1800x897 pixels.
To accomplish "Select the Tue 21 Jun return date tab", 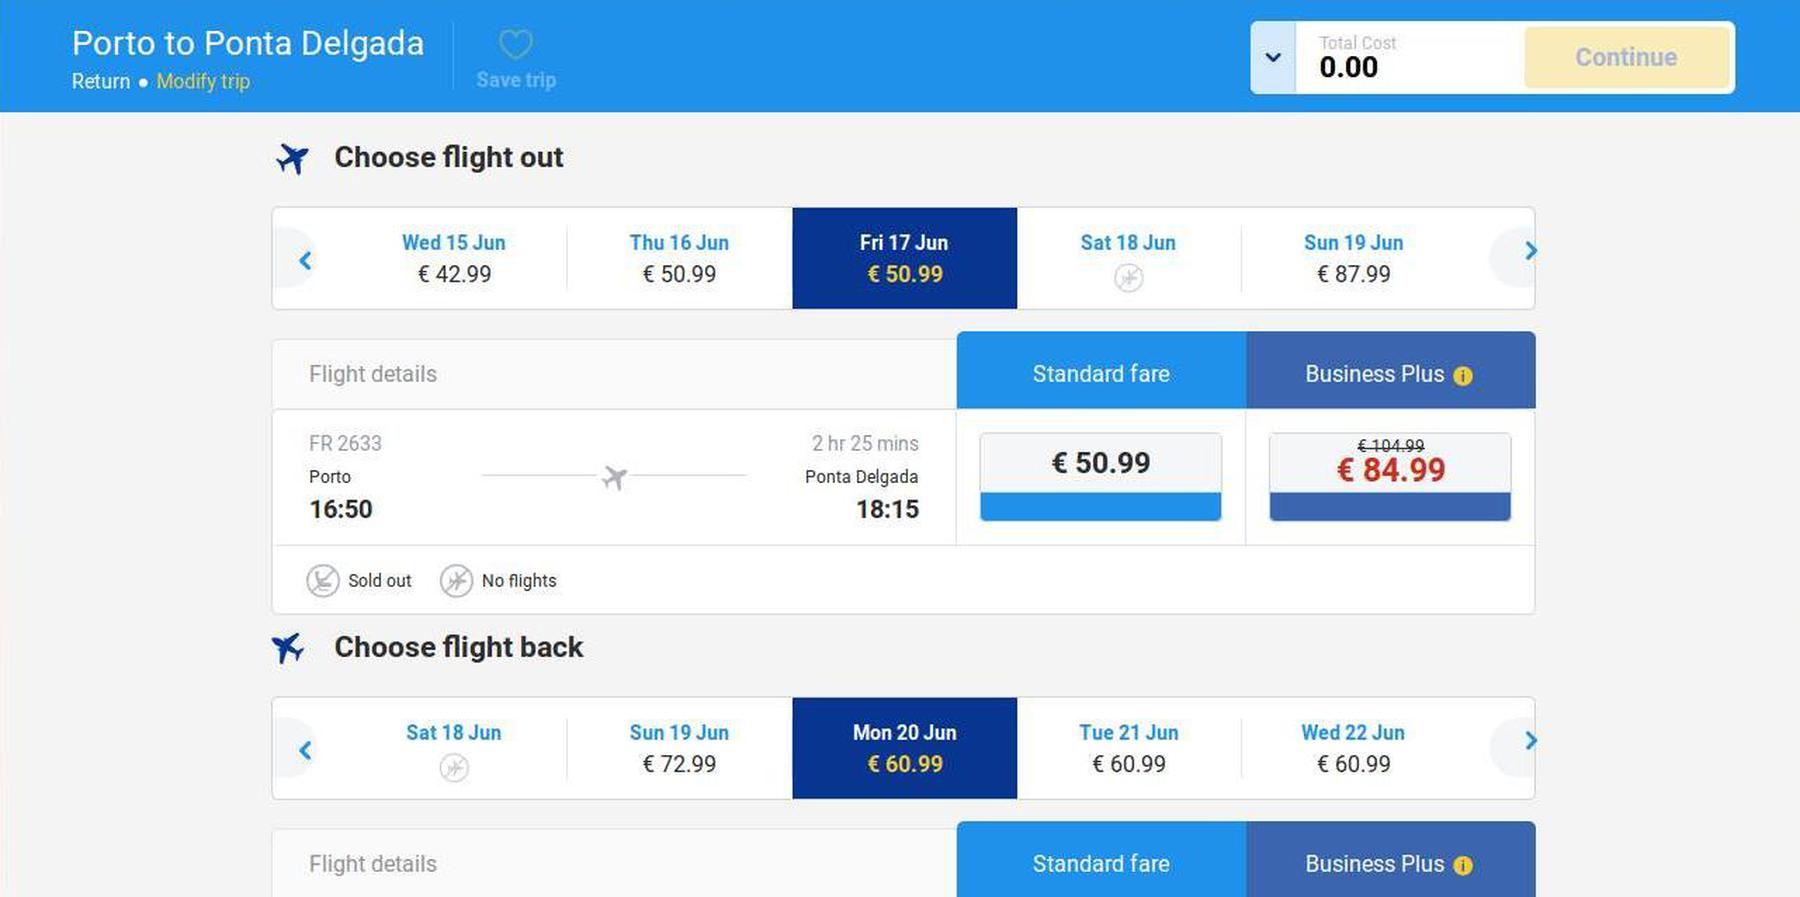I will click(1129, 748).
